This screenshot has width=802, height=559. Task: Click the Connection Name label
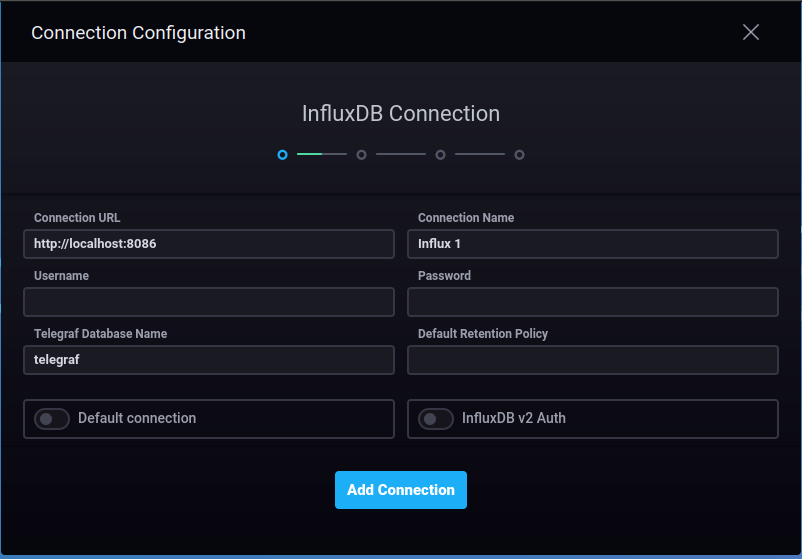click(x=466, y=218)
